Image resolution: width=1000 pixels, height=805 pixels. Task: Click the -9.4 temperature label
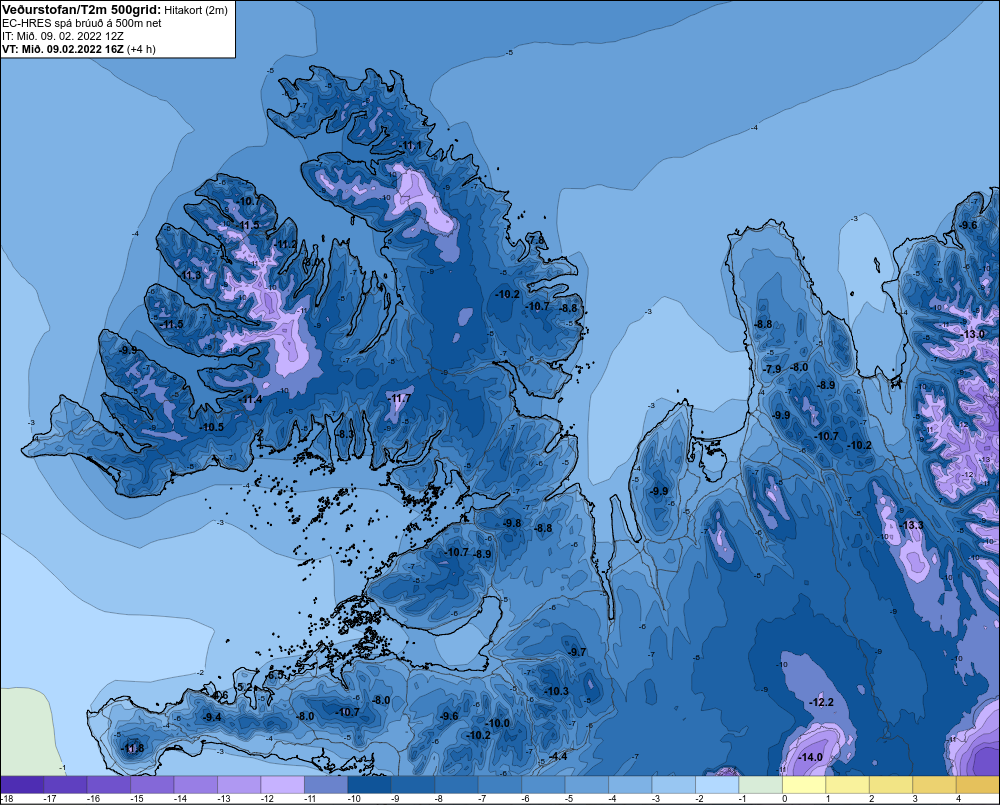point(211,717)
